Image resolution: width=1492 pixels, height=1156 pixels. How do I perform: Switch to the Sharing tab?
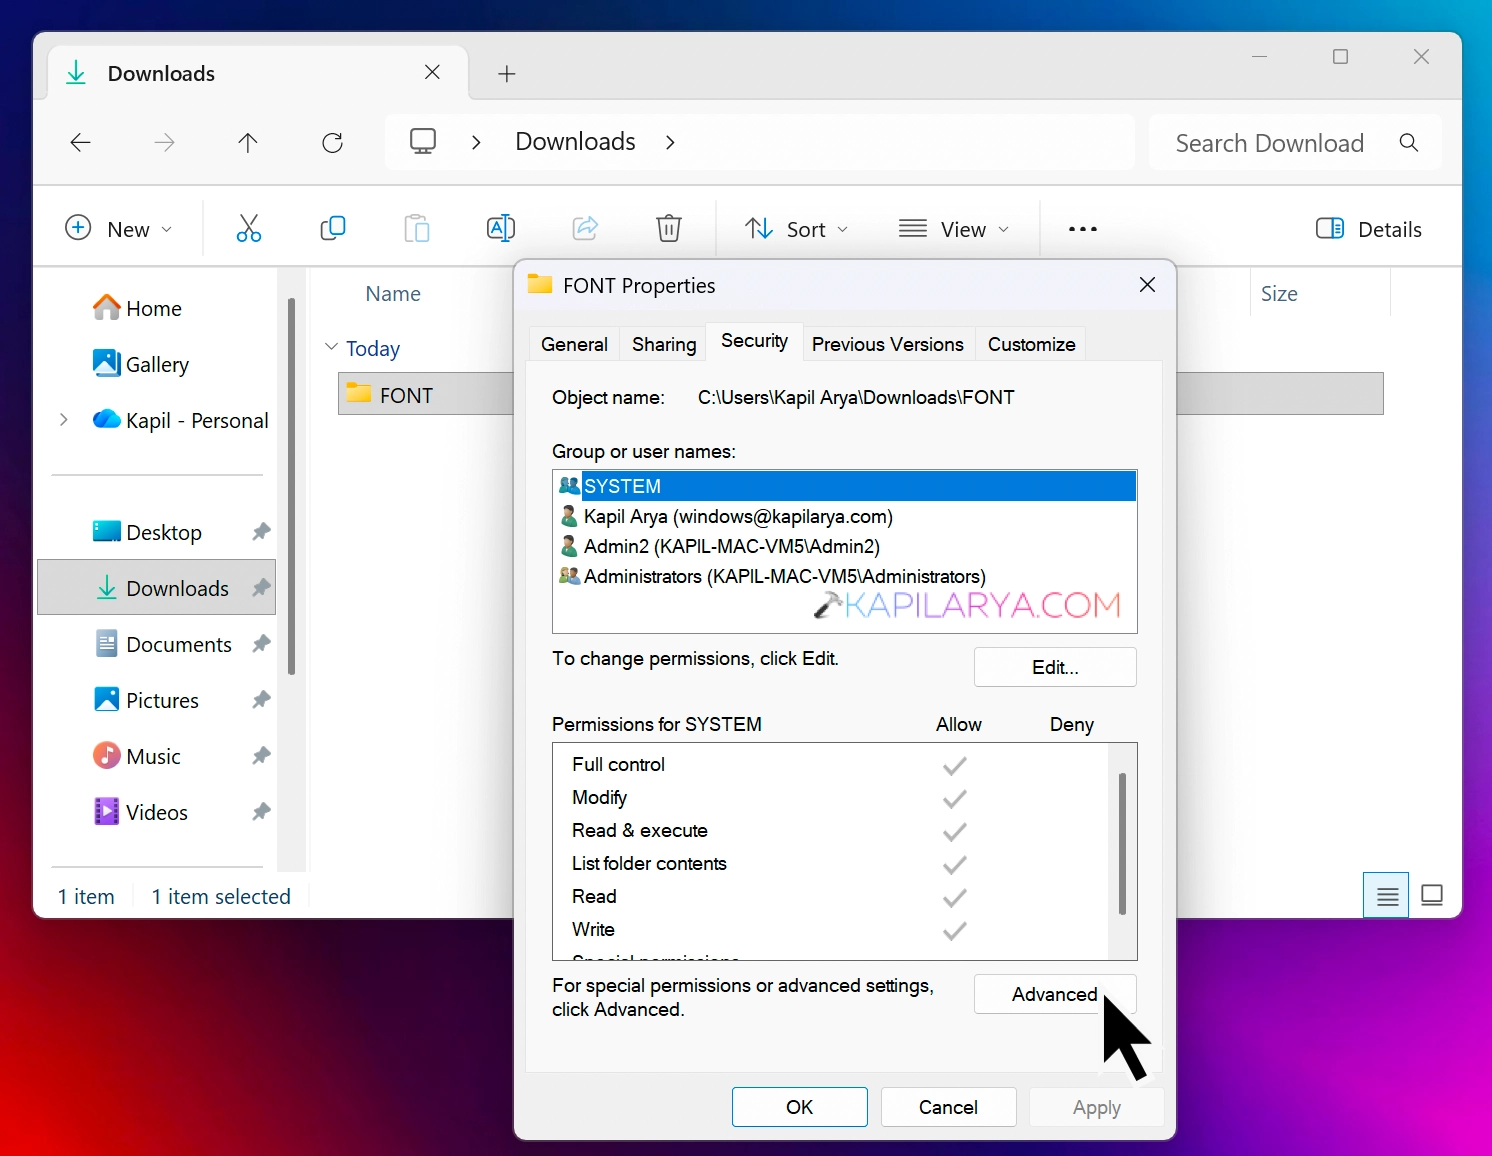[x=664, y=344]
